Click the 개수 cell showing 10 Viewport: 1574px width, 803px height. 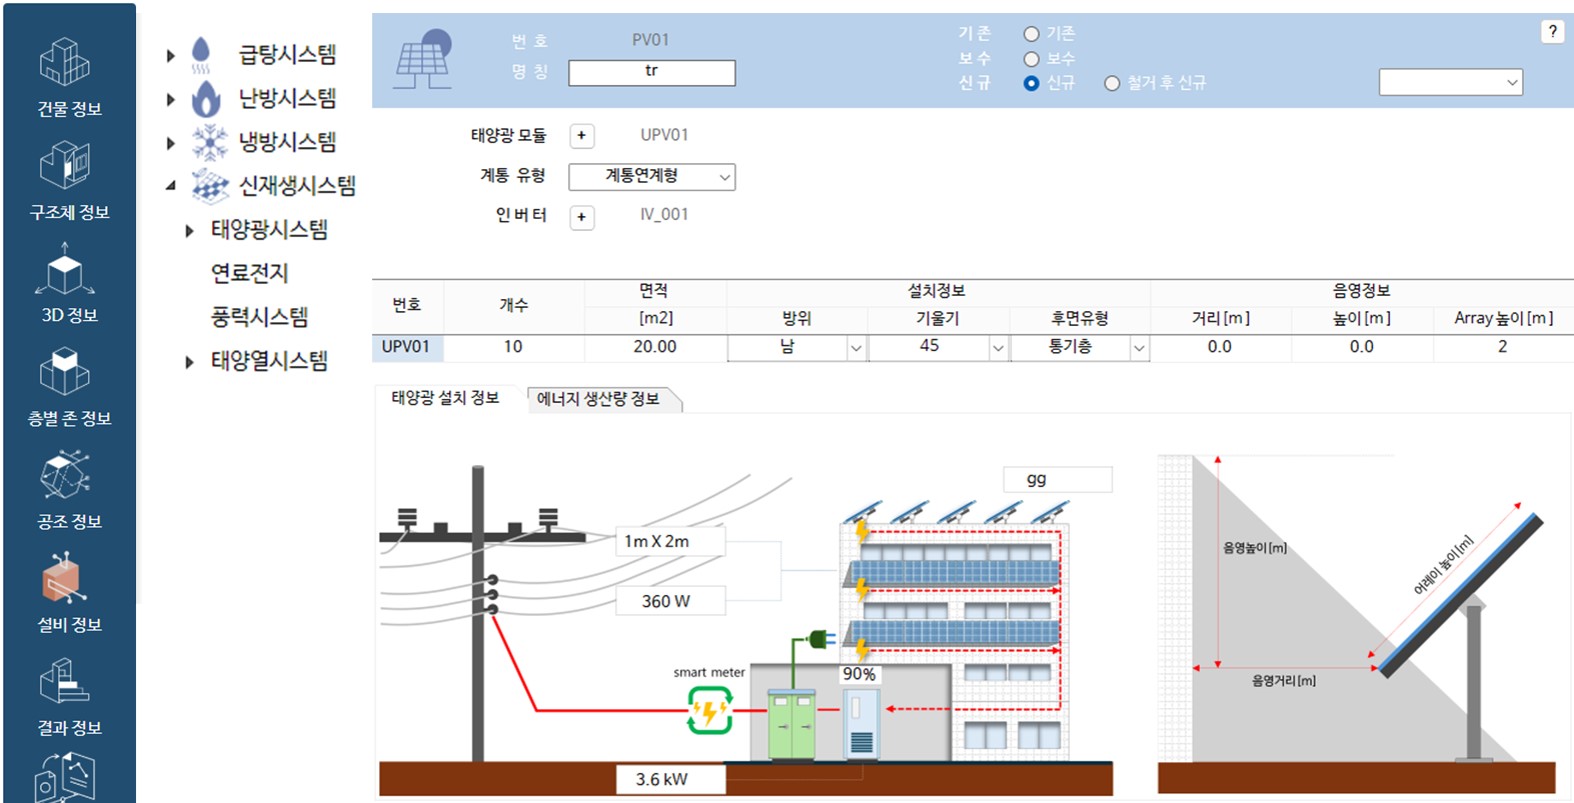[513, 347]
